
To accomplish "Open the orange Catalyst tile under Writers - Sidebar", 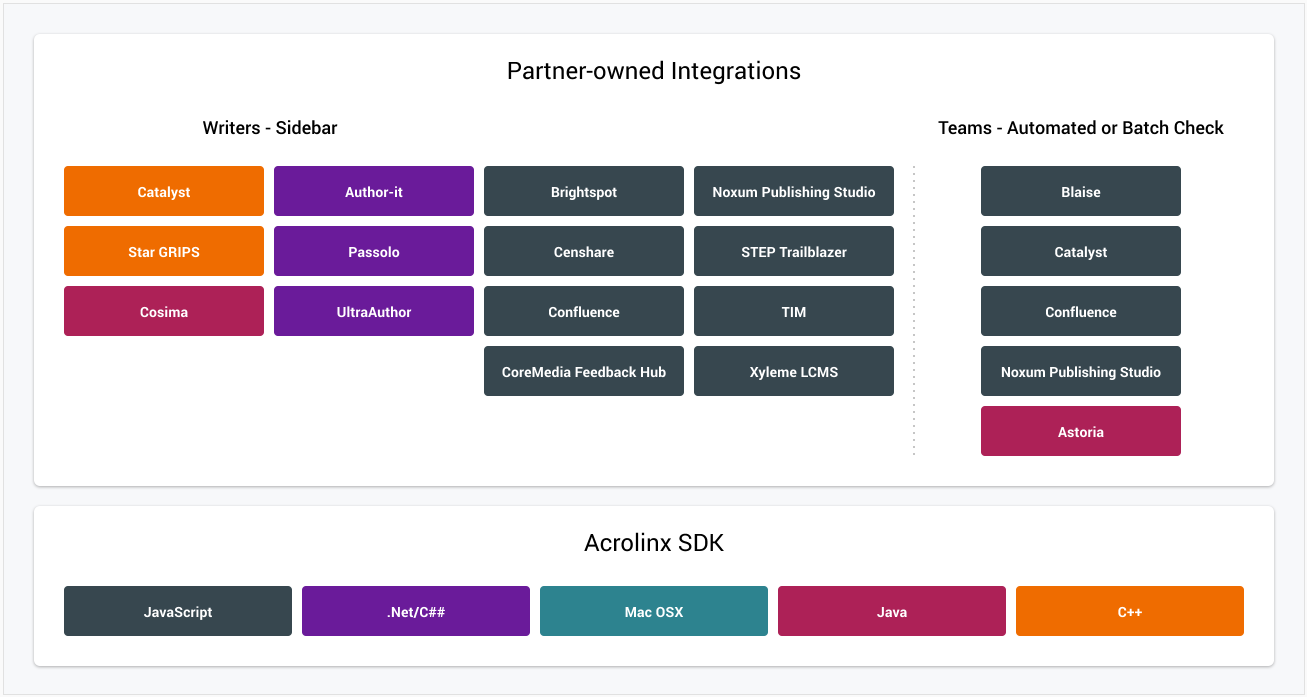I will [x=164, y=191].
